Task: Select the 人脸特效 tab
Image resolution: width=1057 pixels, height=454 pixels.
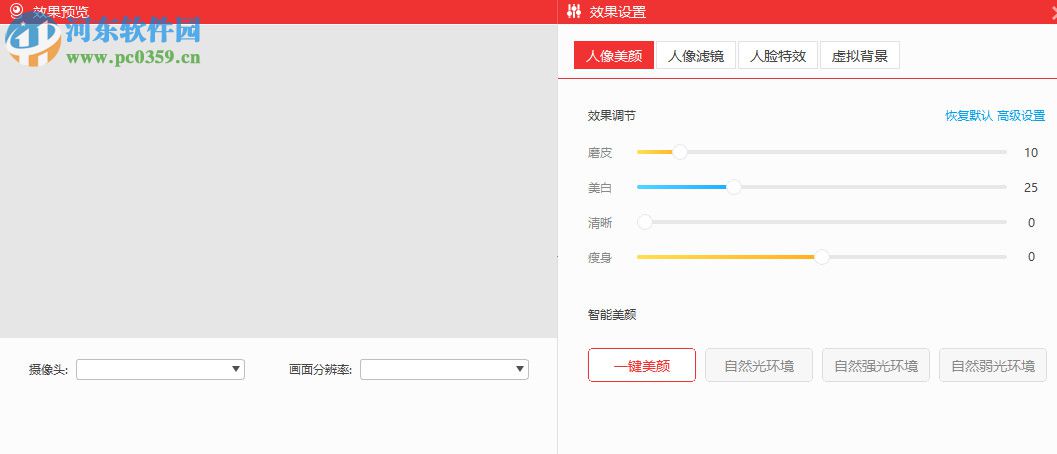Action: [778, 56]
